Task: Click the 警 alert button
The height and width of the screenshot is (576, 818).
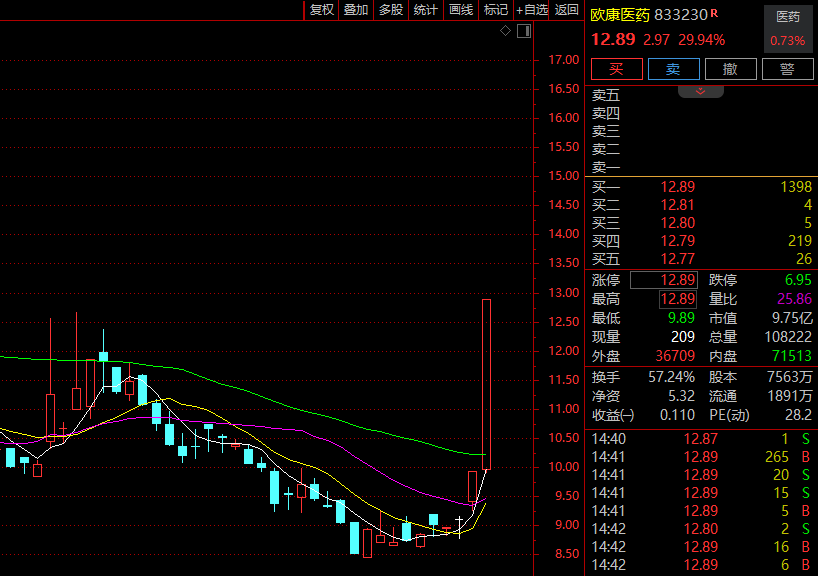Action: point(787,69)
